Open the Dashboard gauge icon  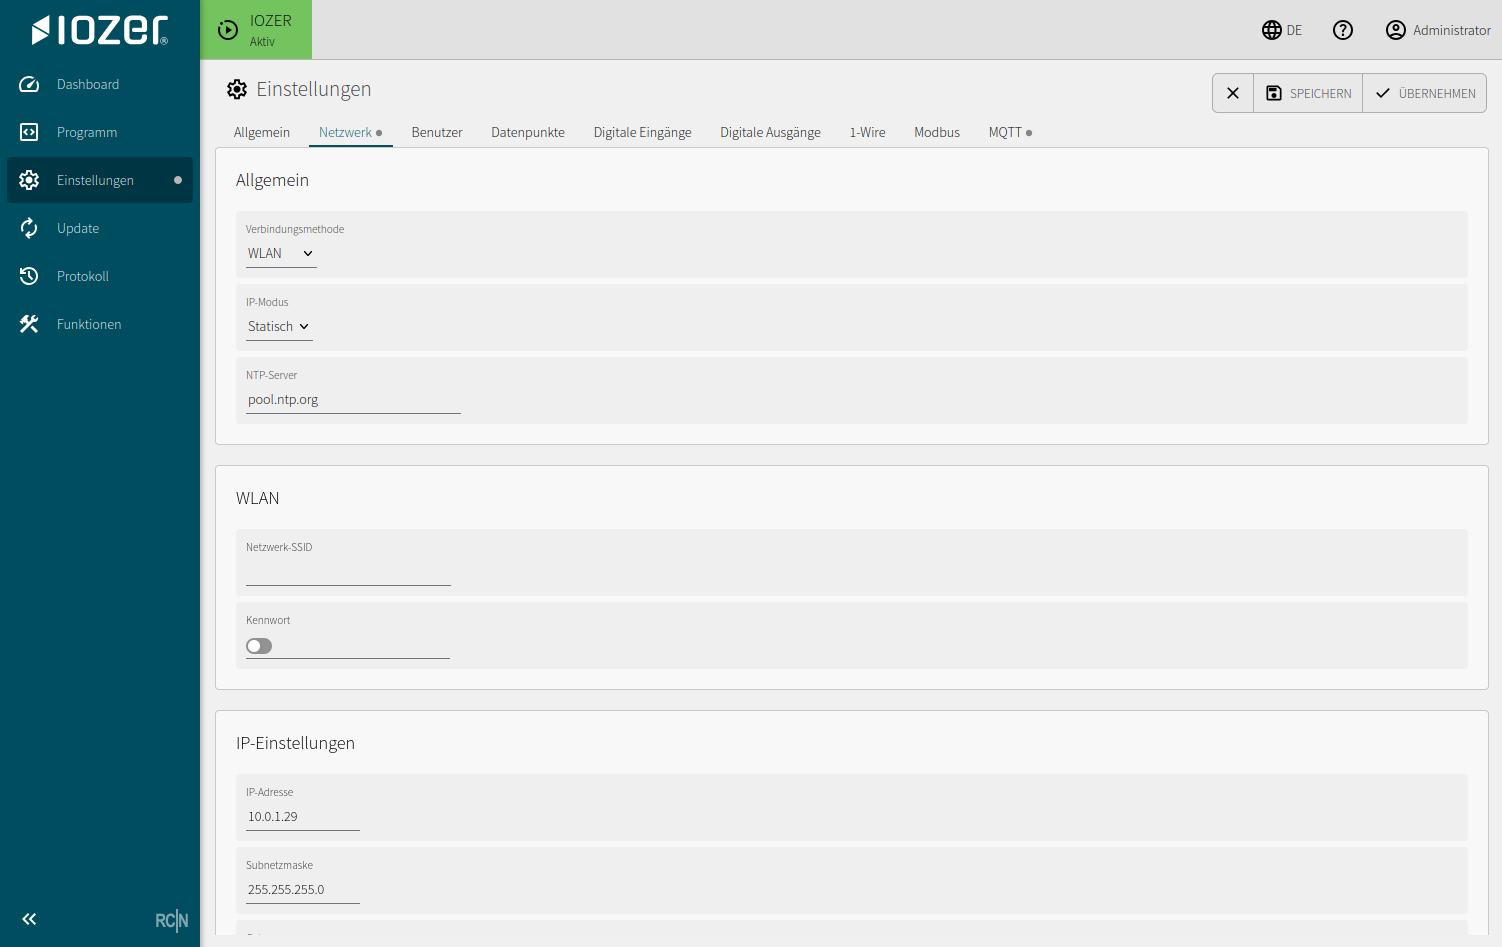29,85
